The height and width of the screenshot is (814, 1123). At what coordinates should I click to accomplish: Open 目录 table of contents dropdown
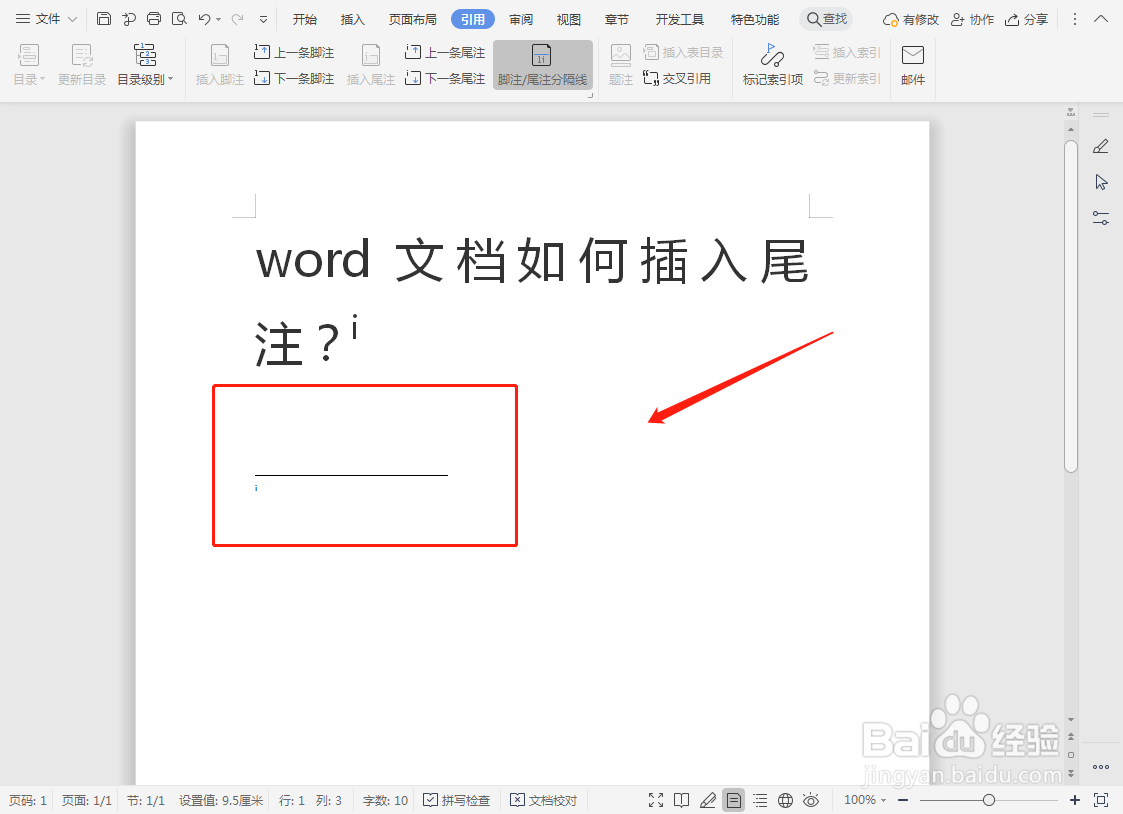[x=29, y=64]
